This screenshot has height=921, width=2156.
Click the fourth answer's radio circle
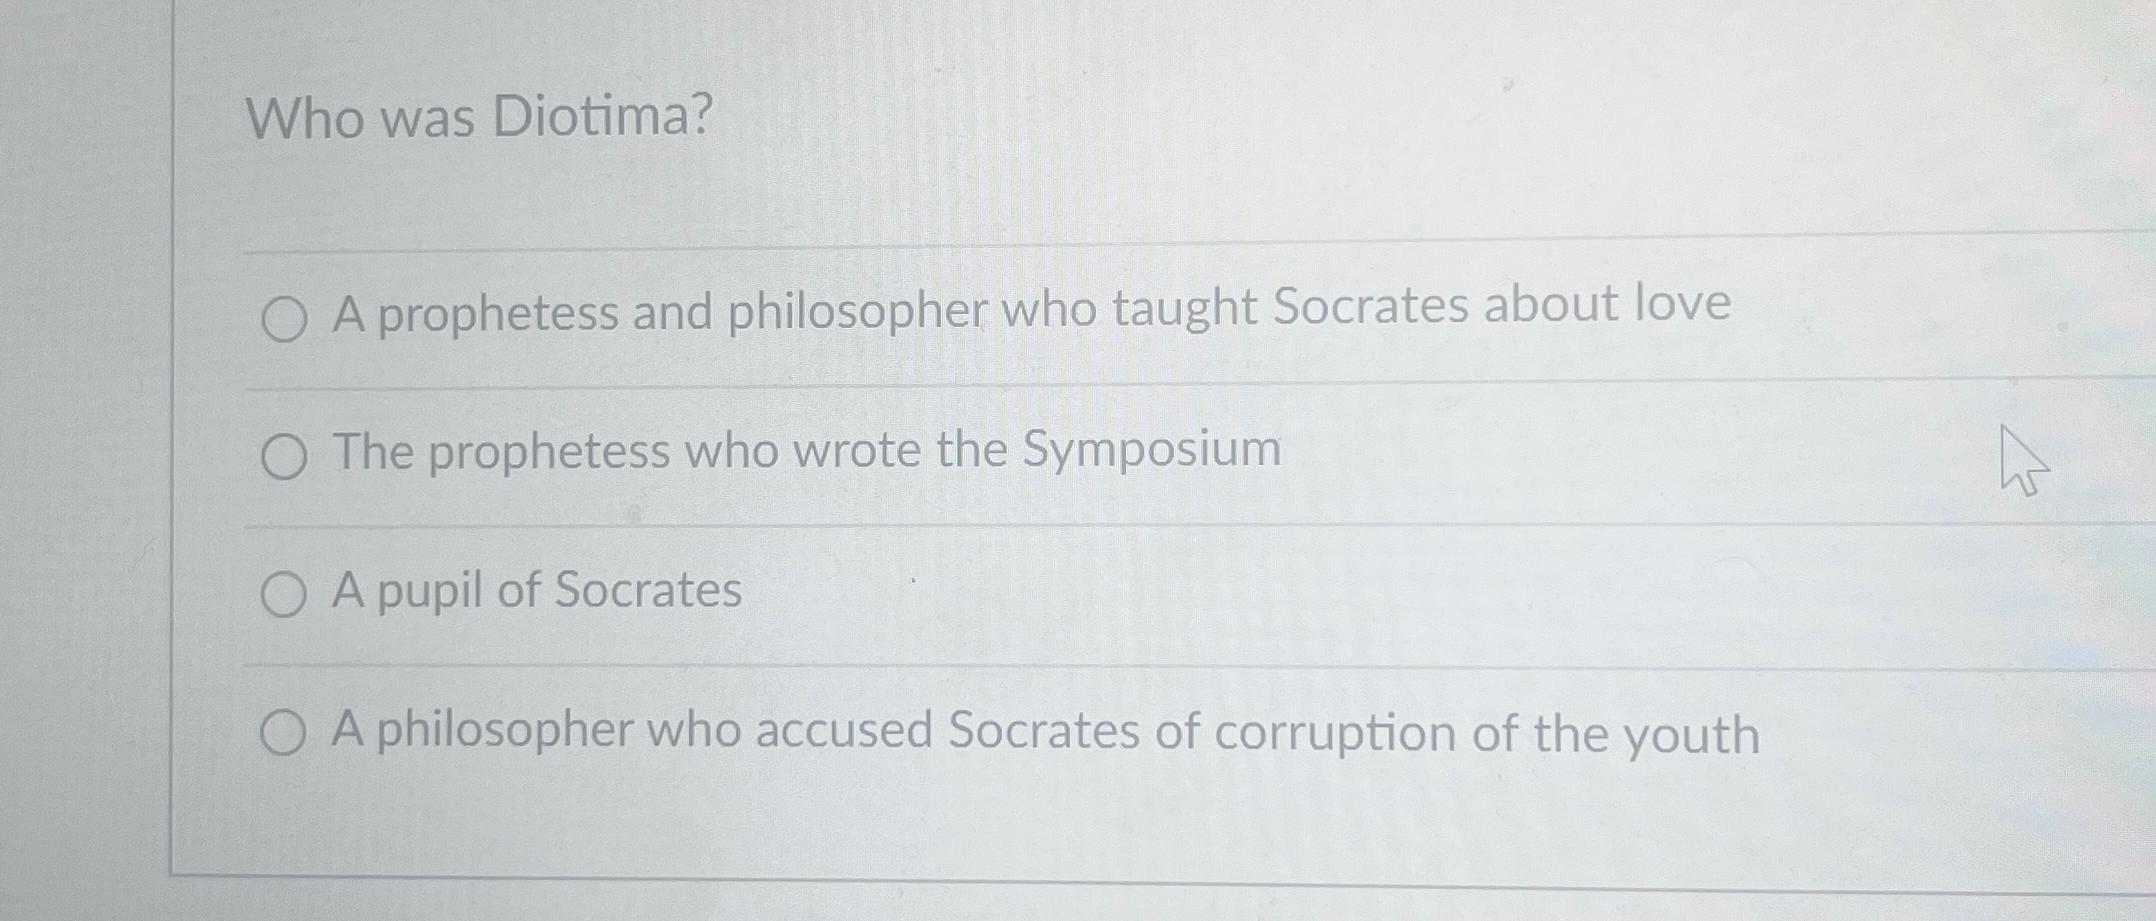click(287, 733)
